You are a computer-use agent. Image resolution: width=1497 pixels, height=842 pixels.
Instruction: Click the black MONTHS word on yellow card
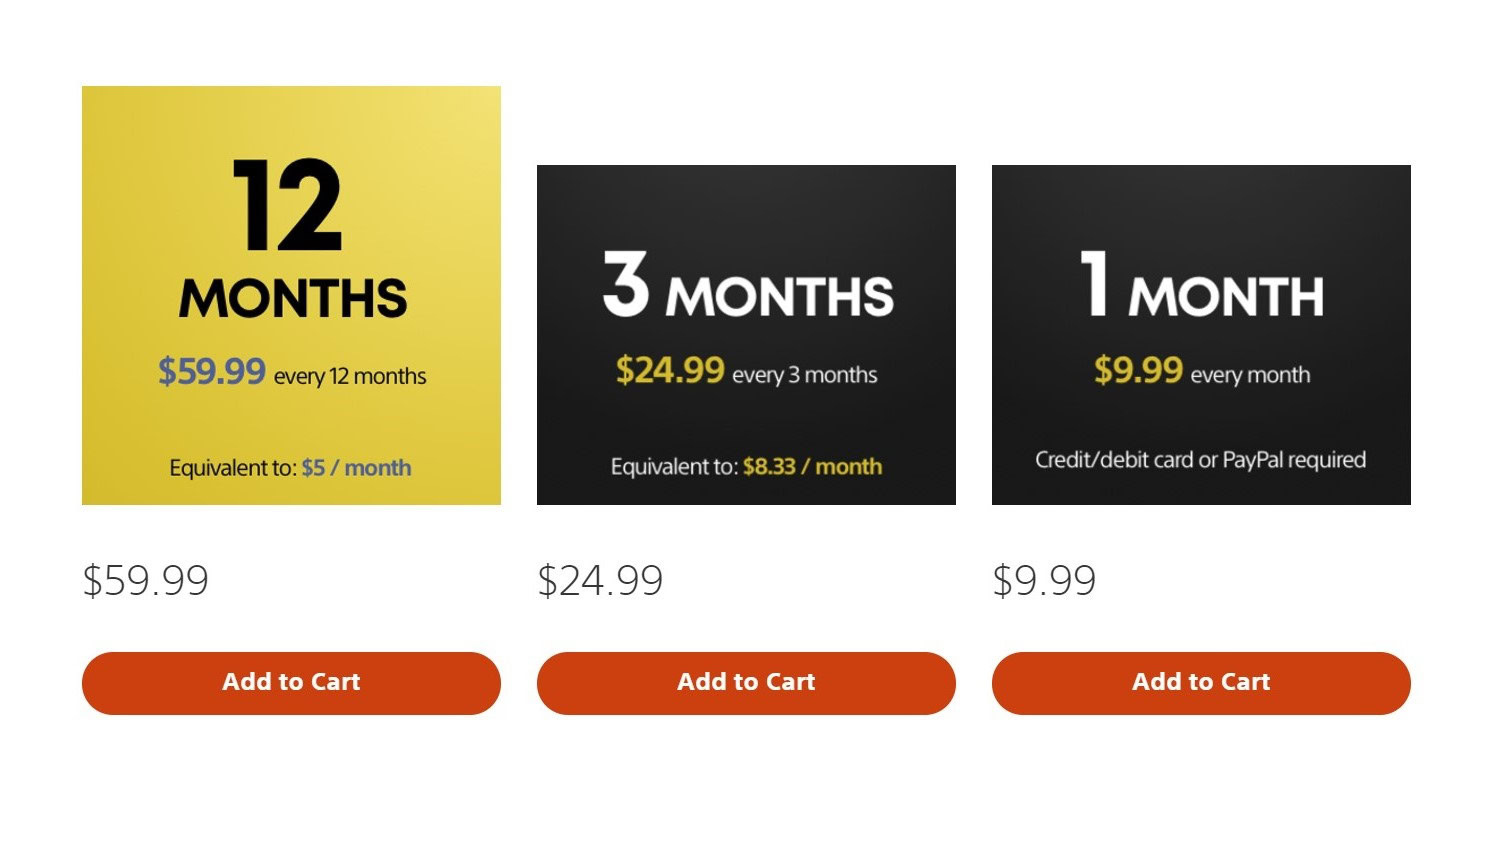point(293,298)
